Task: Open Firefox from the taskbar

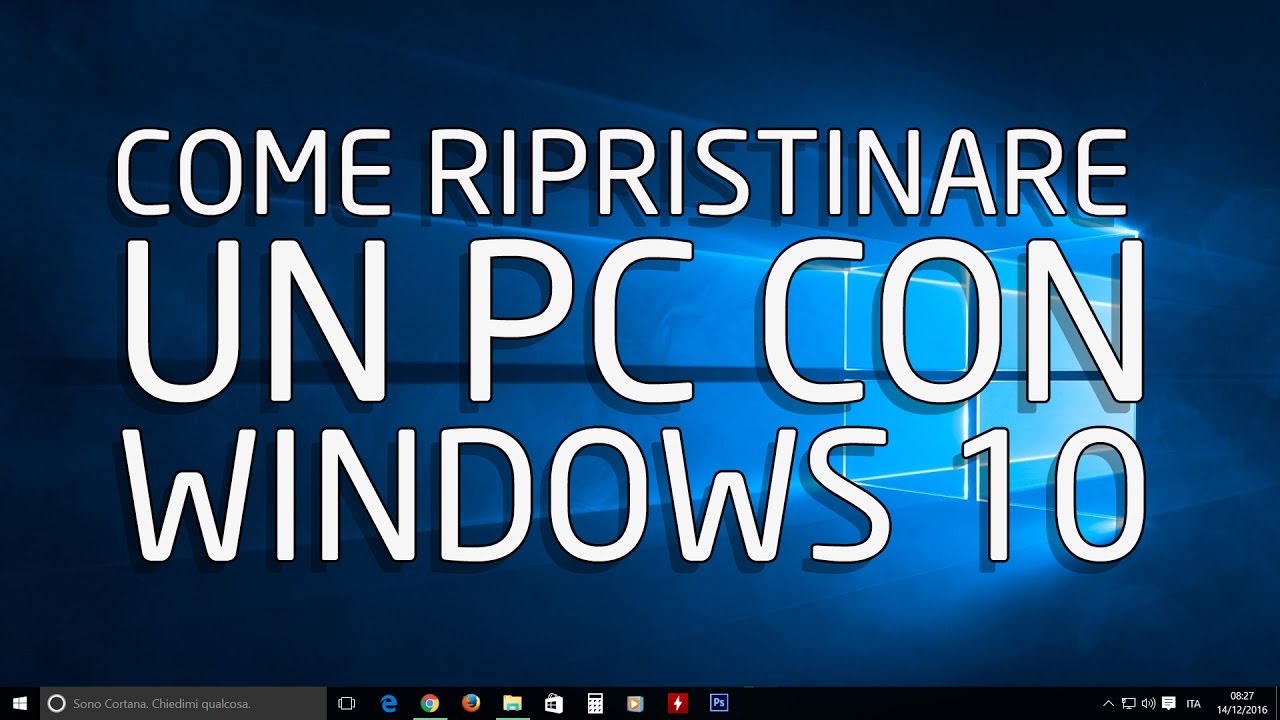Action: click(471, 703)
